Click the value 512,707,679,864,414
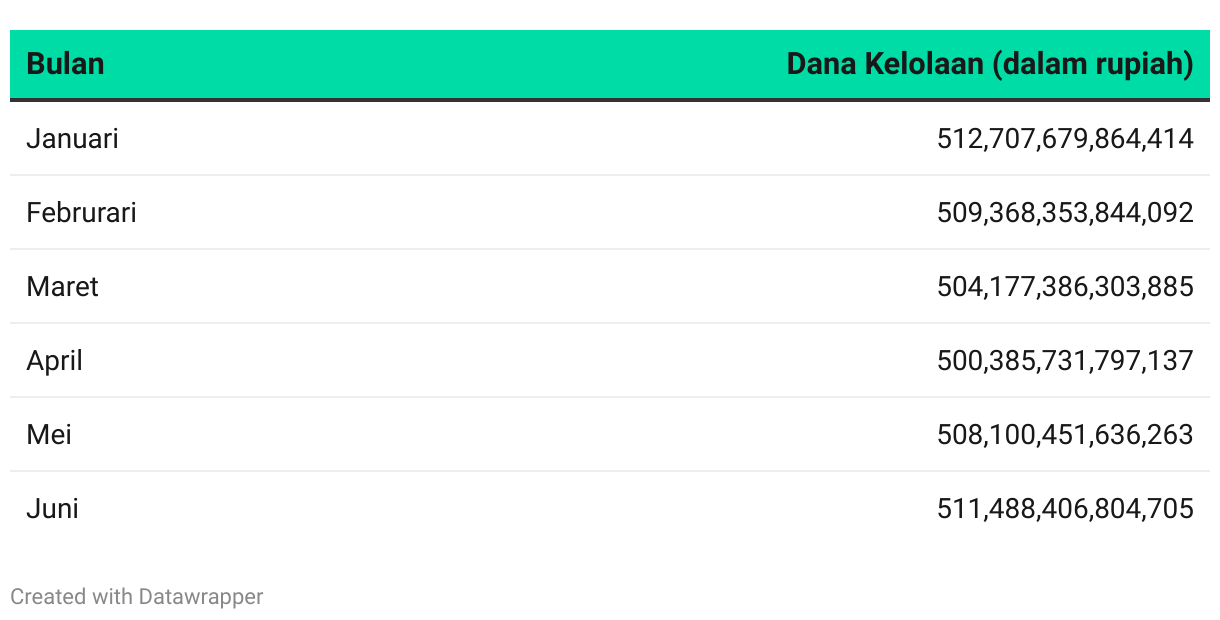The height and width of the screenshot is (620, 1220). 1065,138
